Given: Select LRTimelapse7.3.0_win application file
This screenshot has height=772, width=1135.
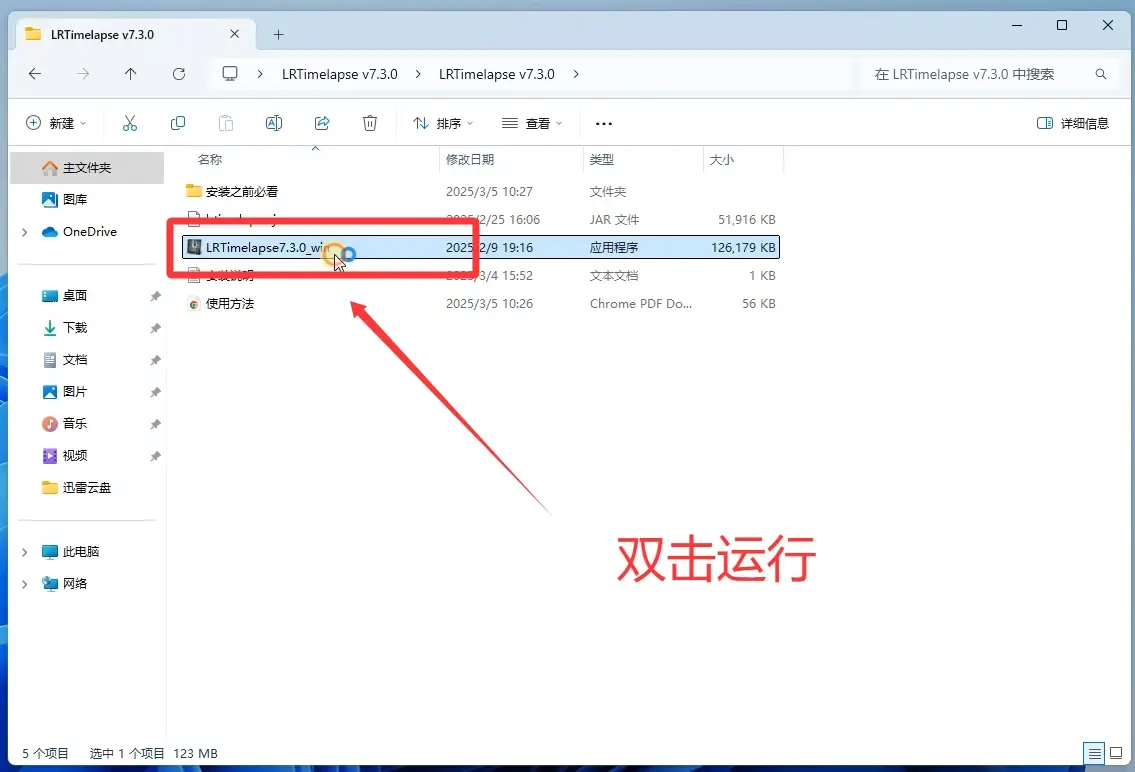Looking at the screenshot, I should coord(481,247).
